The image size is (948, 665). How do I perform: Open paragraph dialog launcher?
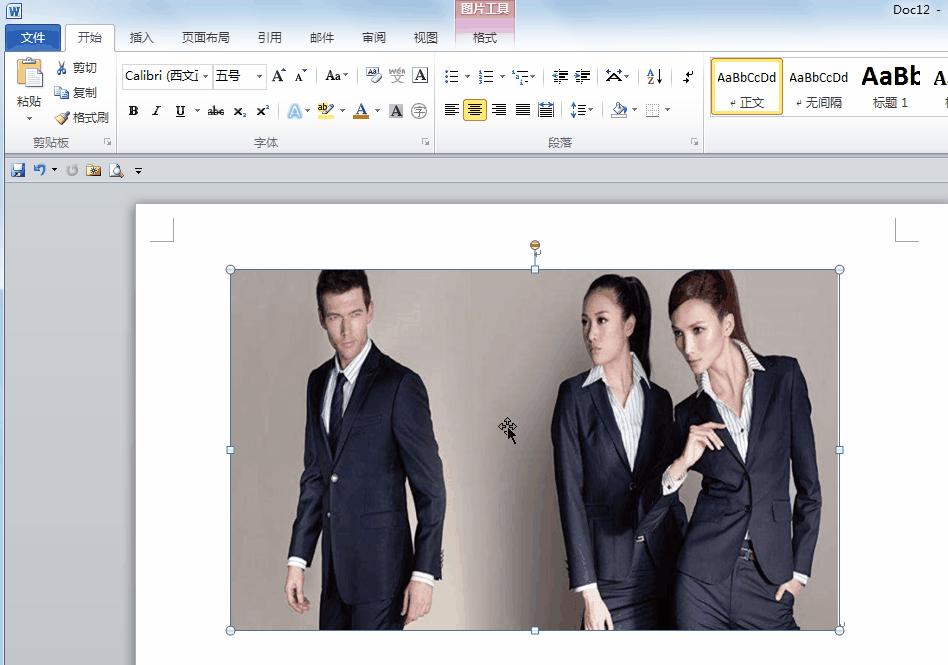point(695,142)
